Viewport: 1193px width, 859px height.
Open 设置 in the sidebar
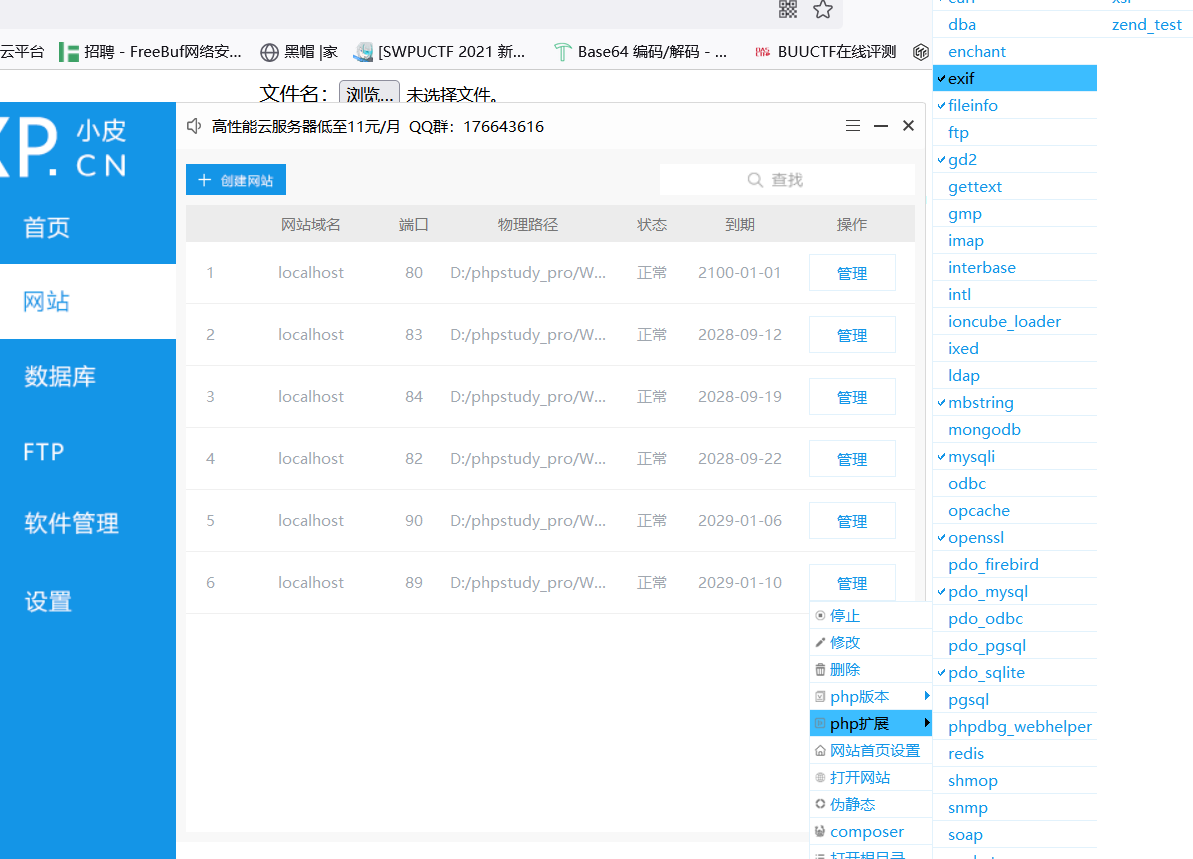[87, 601]
